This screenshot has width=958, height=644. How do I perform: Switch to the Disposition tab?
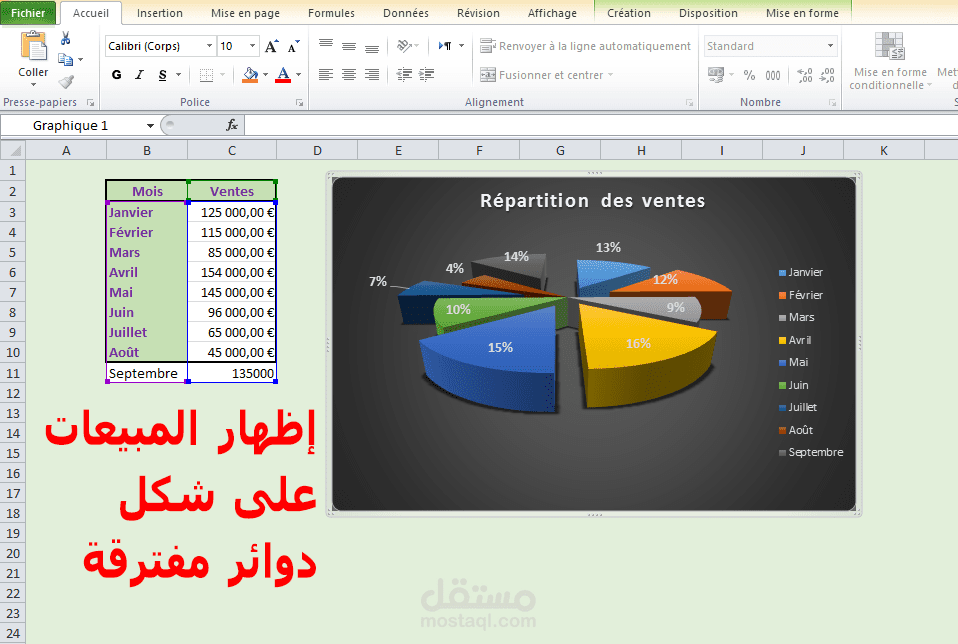[x=708, y=13]
